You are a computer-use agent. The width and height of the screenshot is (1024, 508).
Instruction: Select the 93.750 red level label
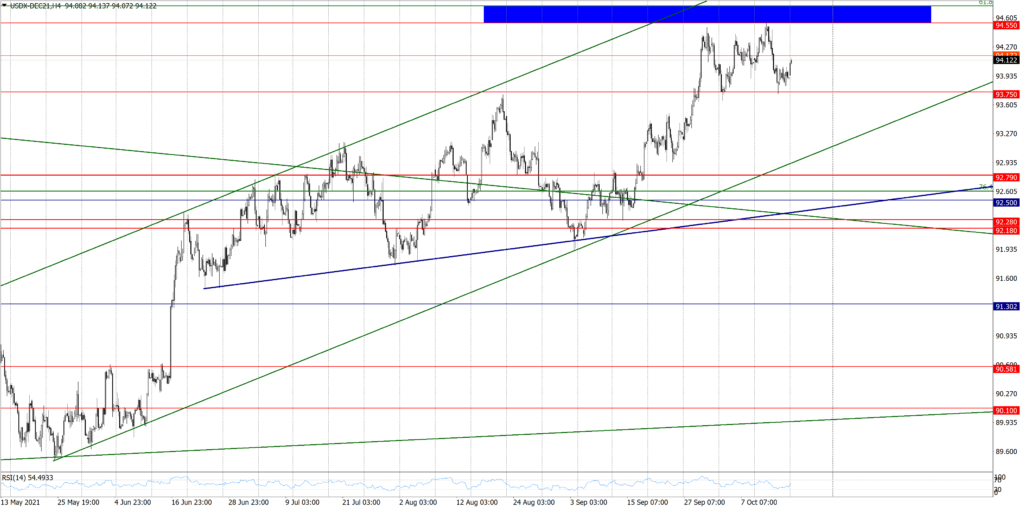coord(1006,93)
